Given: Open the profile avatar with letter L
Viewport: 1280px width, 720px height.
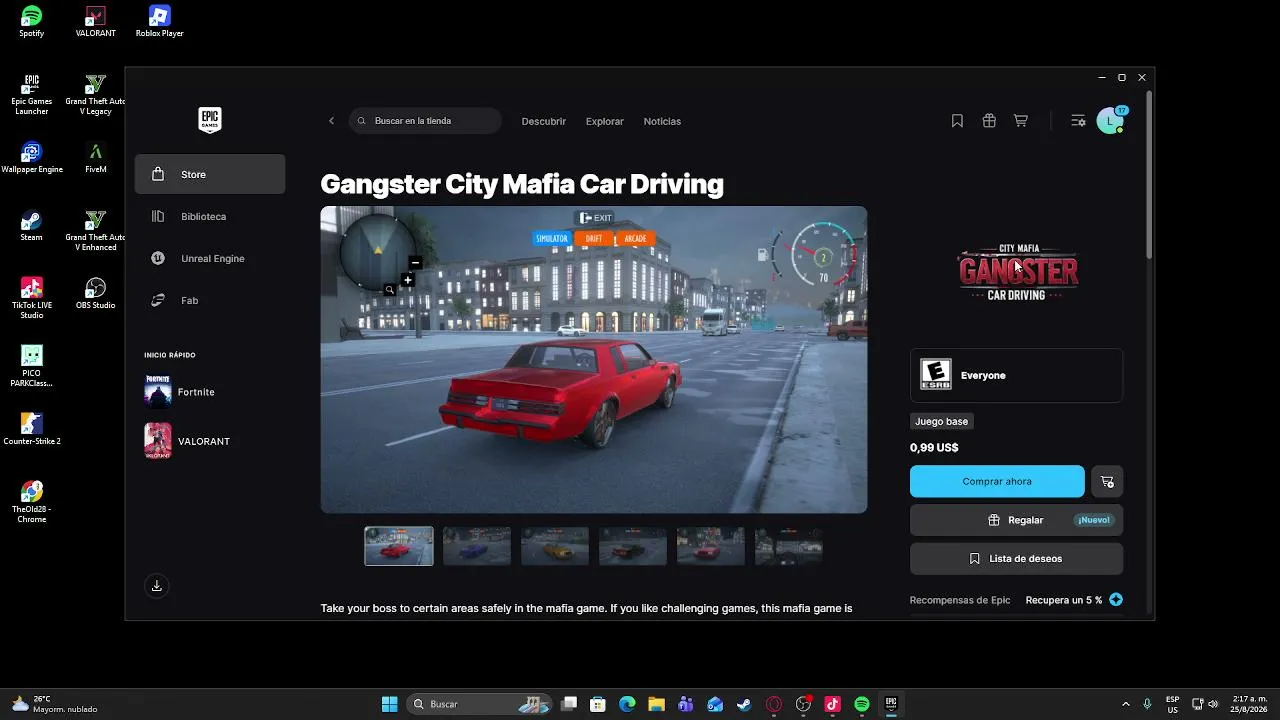Looking at the screenshot, I should click(x=1110, y=121).
